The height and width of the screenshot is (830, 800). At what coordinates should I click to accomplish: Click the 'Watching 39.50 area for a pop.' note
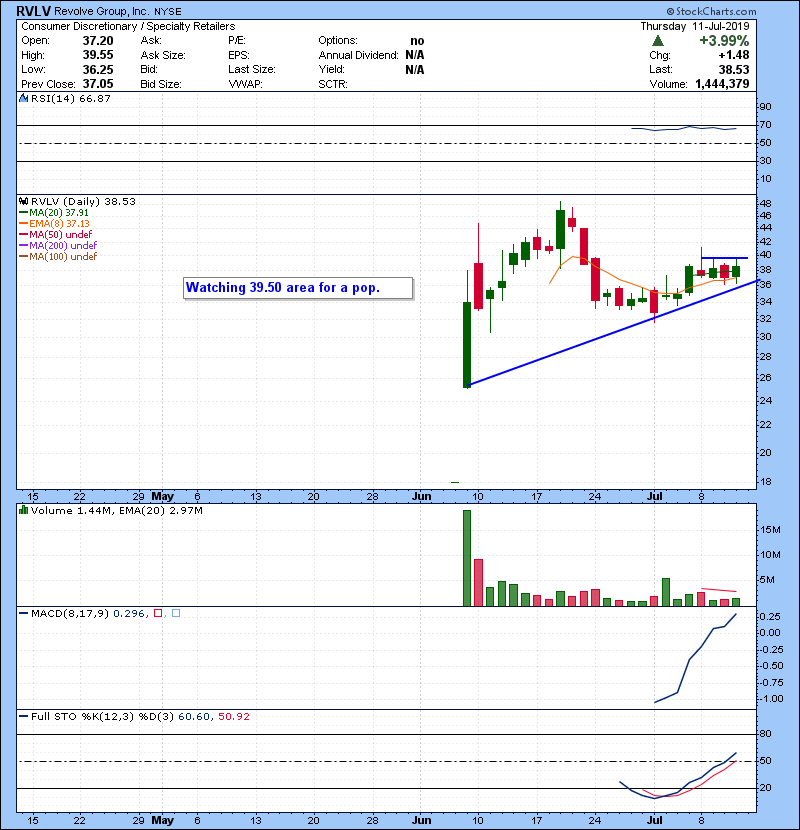coord(298,288)
